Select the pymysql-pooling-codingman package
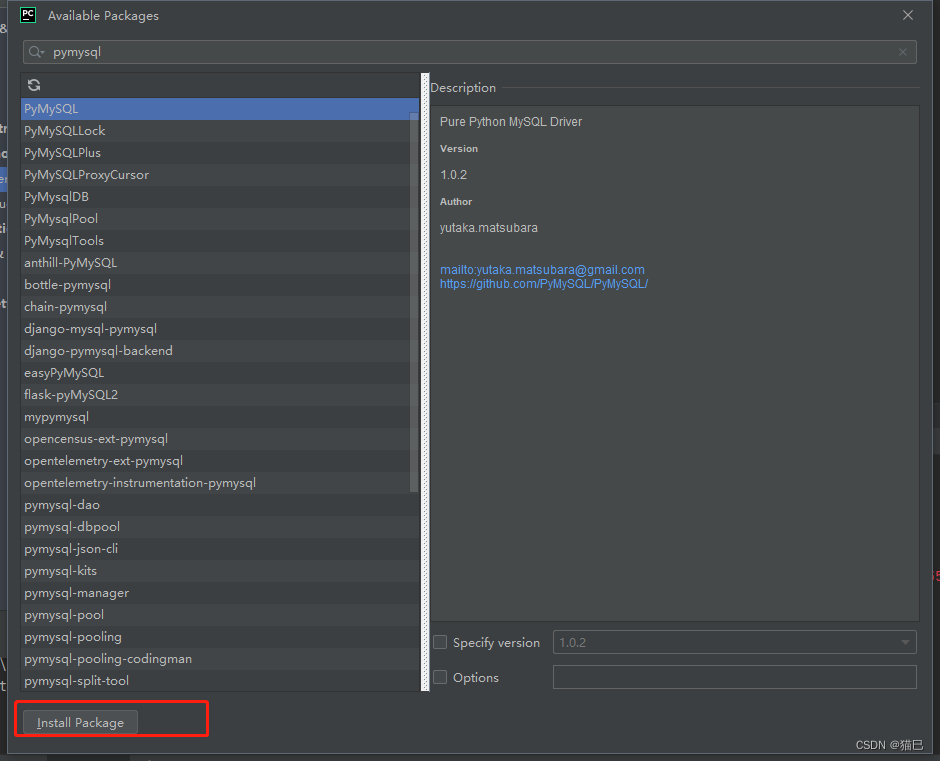This screenshot has height=761, width=940. (219, 658)
